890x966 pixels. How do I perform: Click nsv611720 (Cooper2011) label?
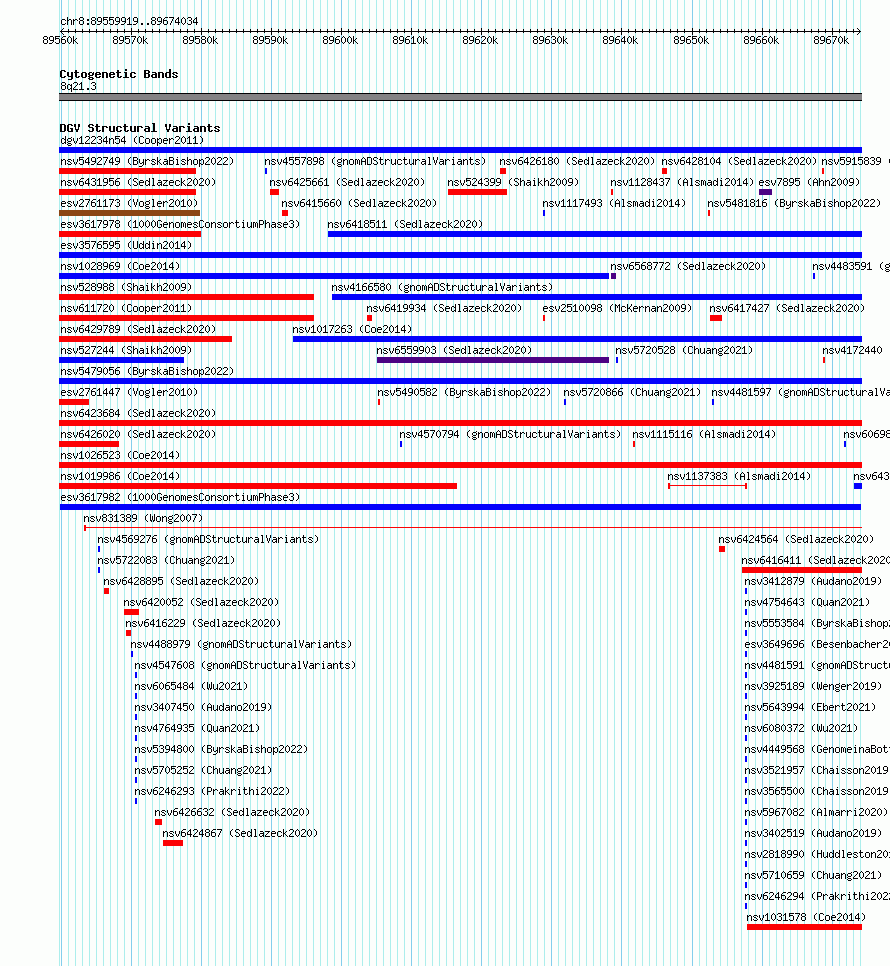(x=126, y=308)
